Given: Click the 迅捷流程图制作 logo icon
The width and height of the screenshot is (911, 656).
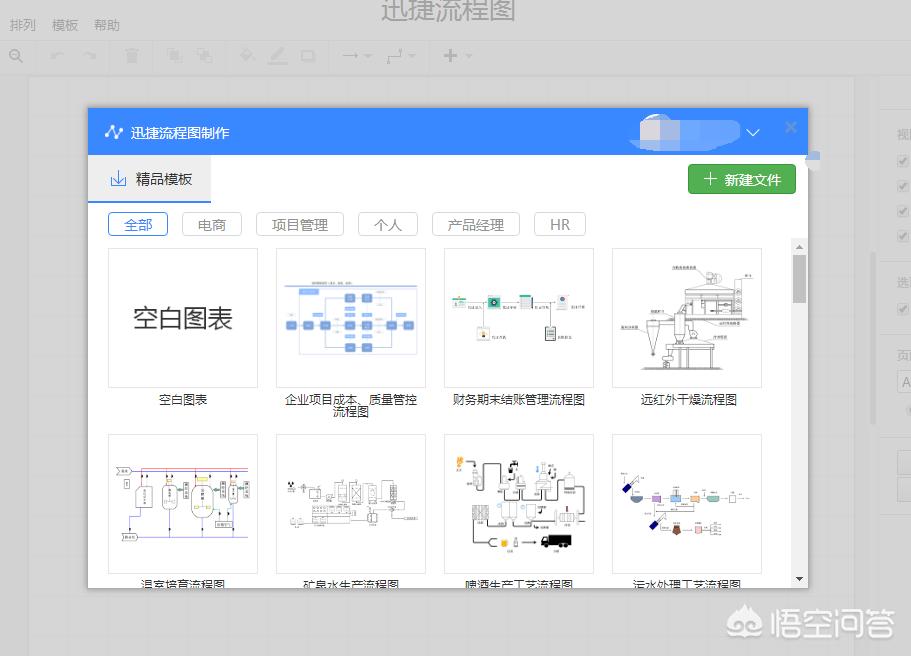Looking at the screenshot, I should (x=114, y=132).
